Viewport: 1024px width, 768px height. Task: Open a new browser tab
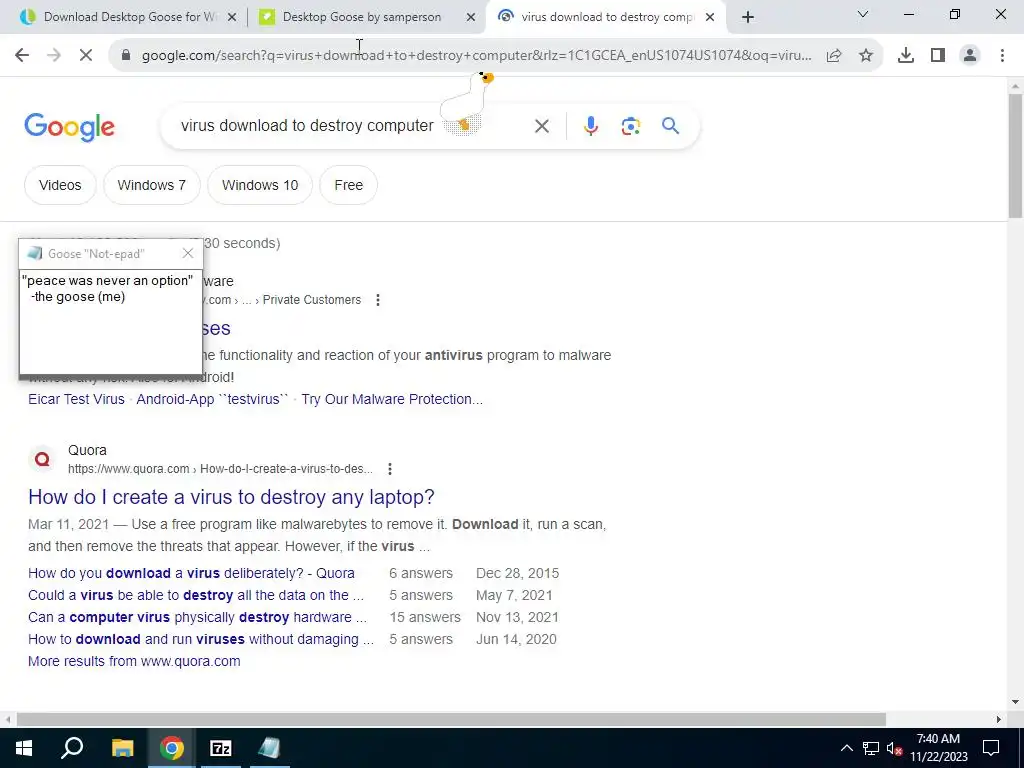click(748, 18)
